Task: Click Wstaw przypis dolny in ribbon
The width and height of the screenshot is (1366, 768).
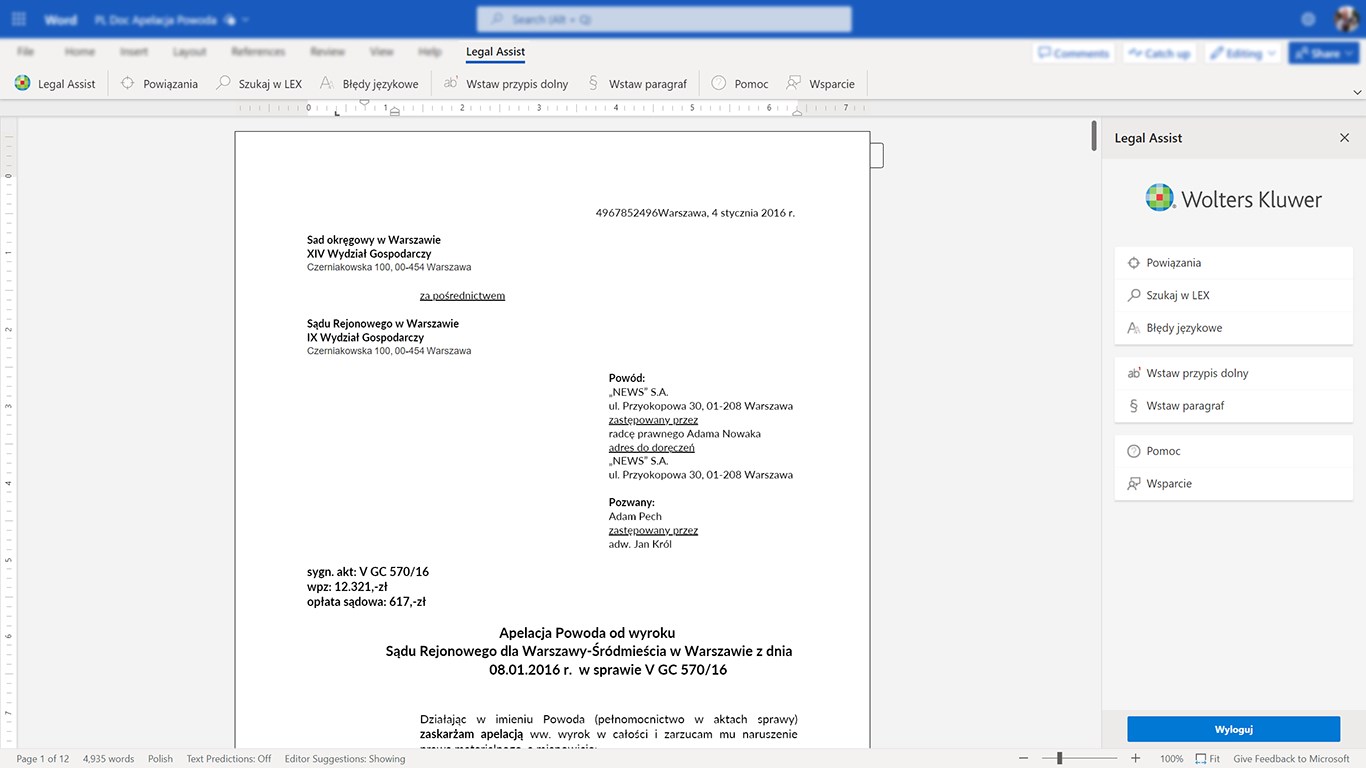Action: tap(505, 84)
